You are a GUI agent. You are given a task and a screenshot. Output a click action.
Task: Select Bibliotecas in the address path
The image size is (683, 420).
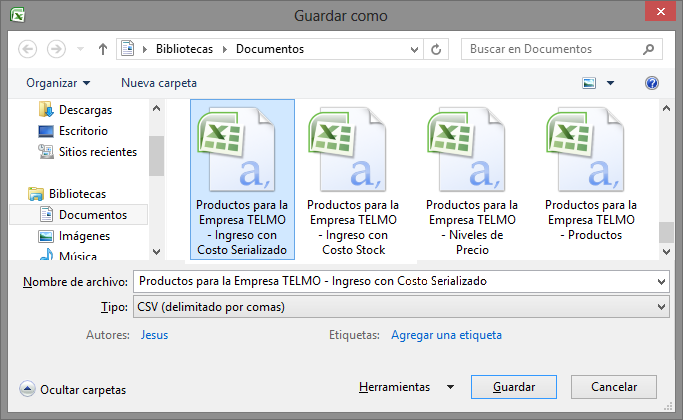pos(185,49)
